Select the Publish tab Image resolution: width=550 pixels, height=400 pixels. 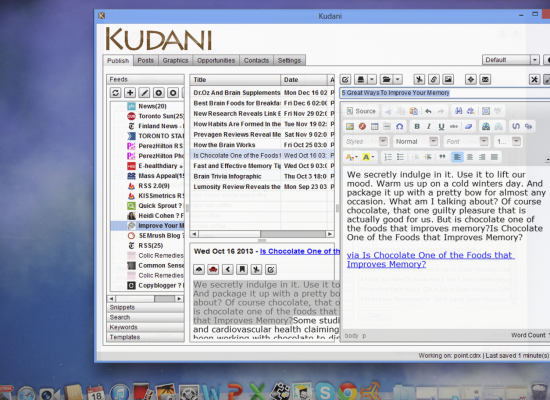118,60
